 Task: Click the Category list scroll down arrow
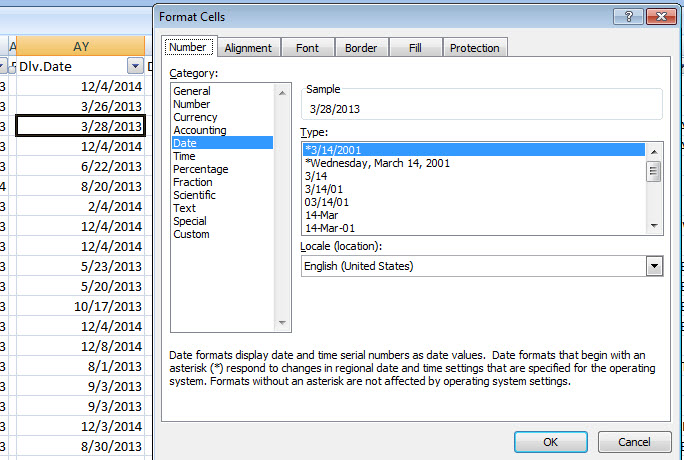281,323
